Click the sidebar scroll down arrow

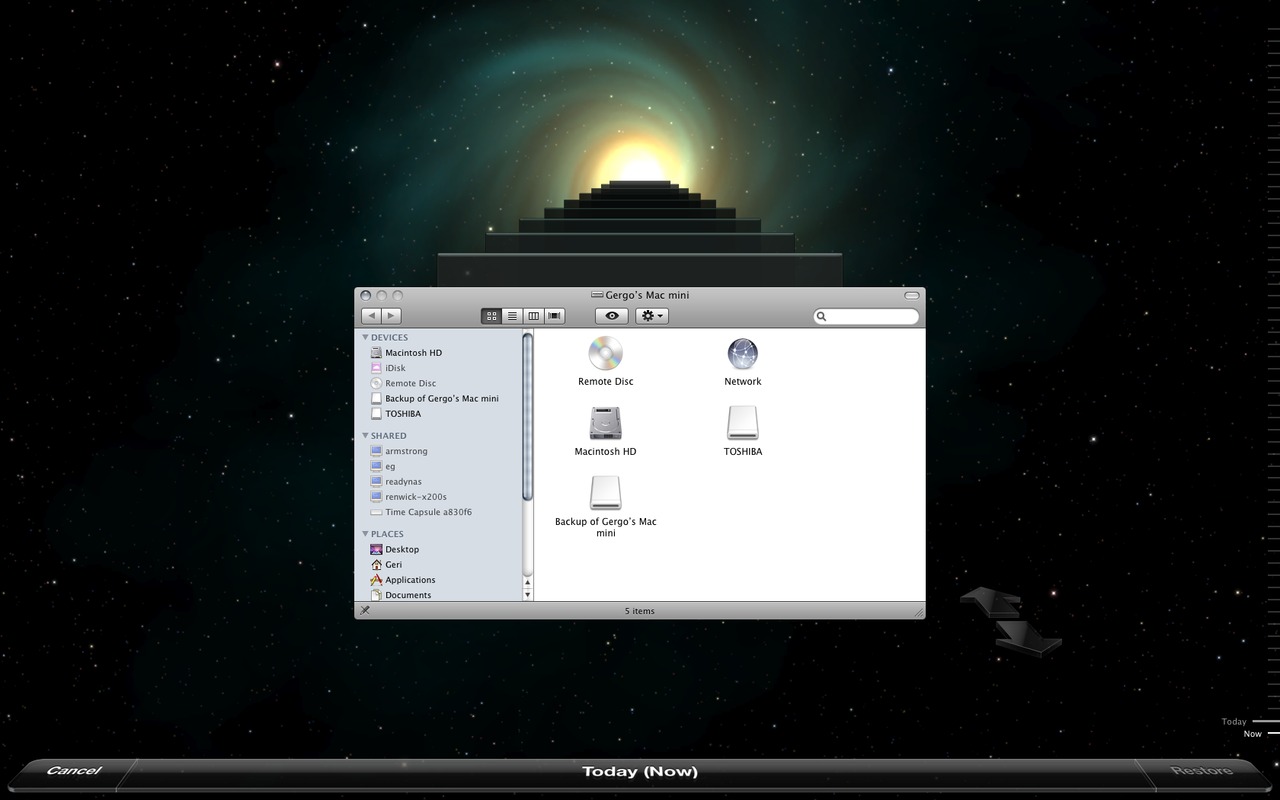[528, 594]
